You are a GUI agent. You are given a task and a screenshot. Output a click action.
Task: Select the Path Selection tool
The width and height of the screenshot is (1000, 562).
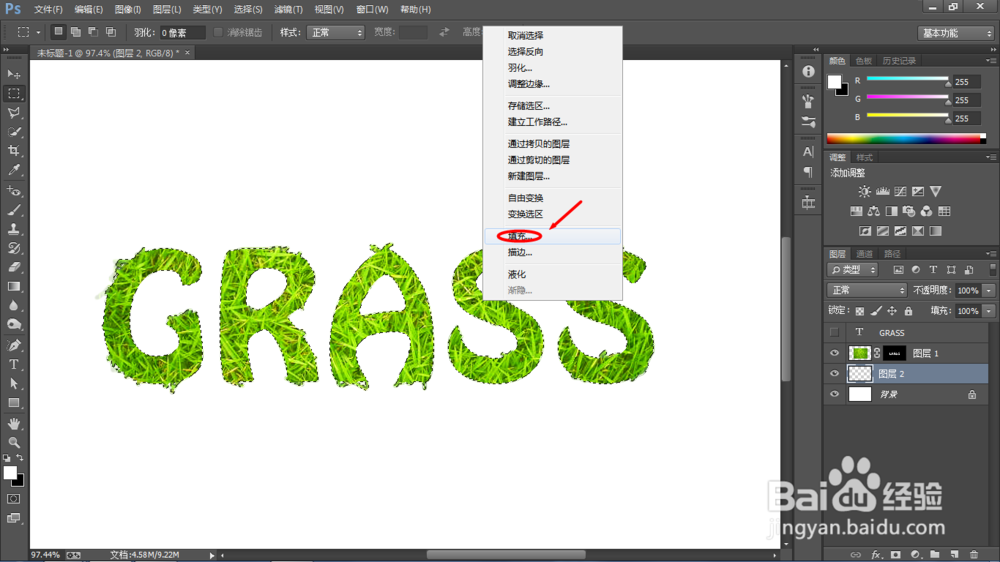point(13,383)
